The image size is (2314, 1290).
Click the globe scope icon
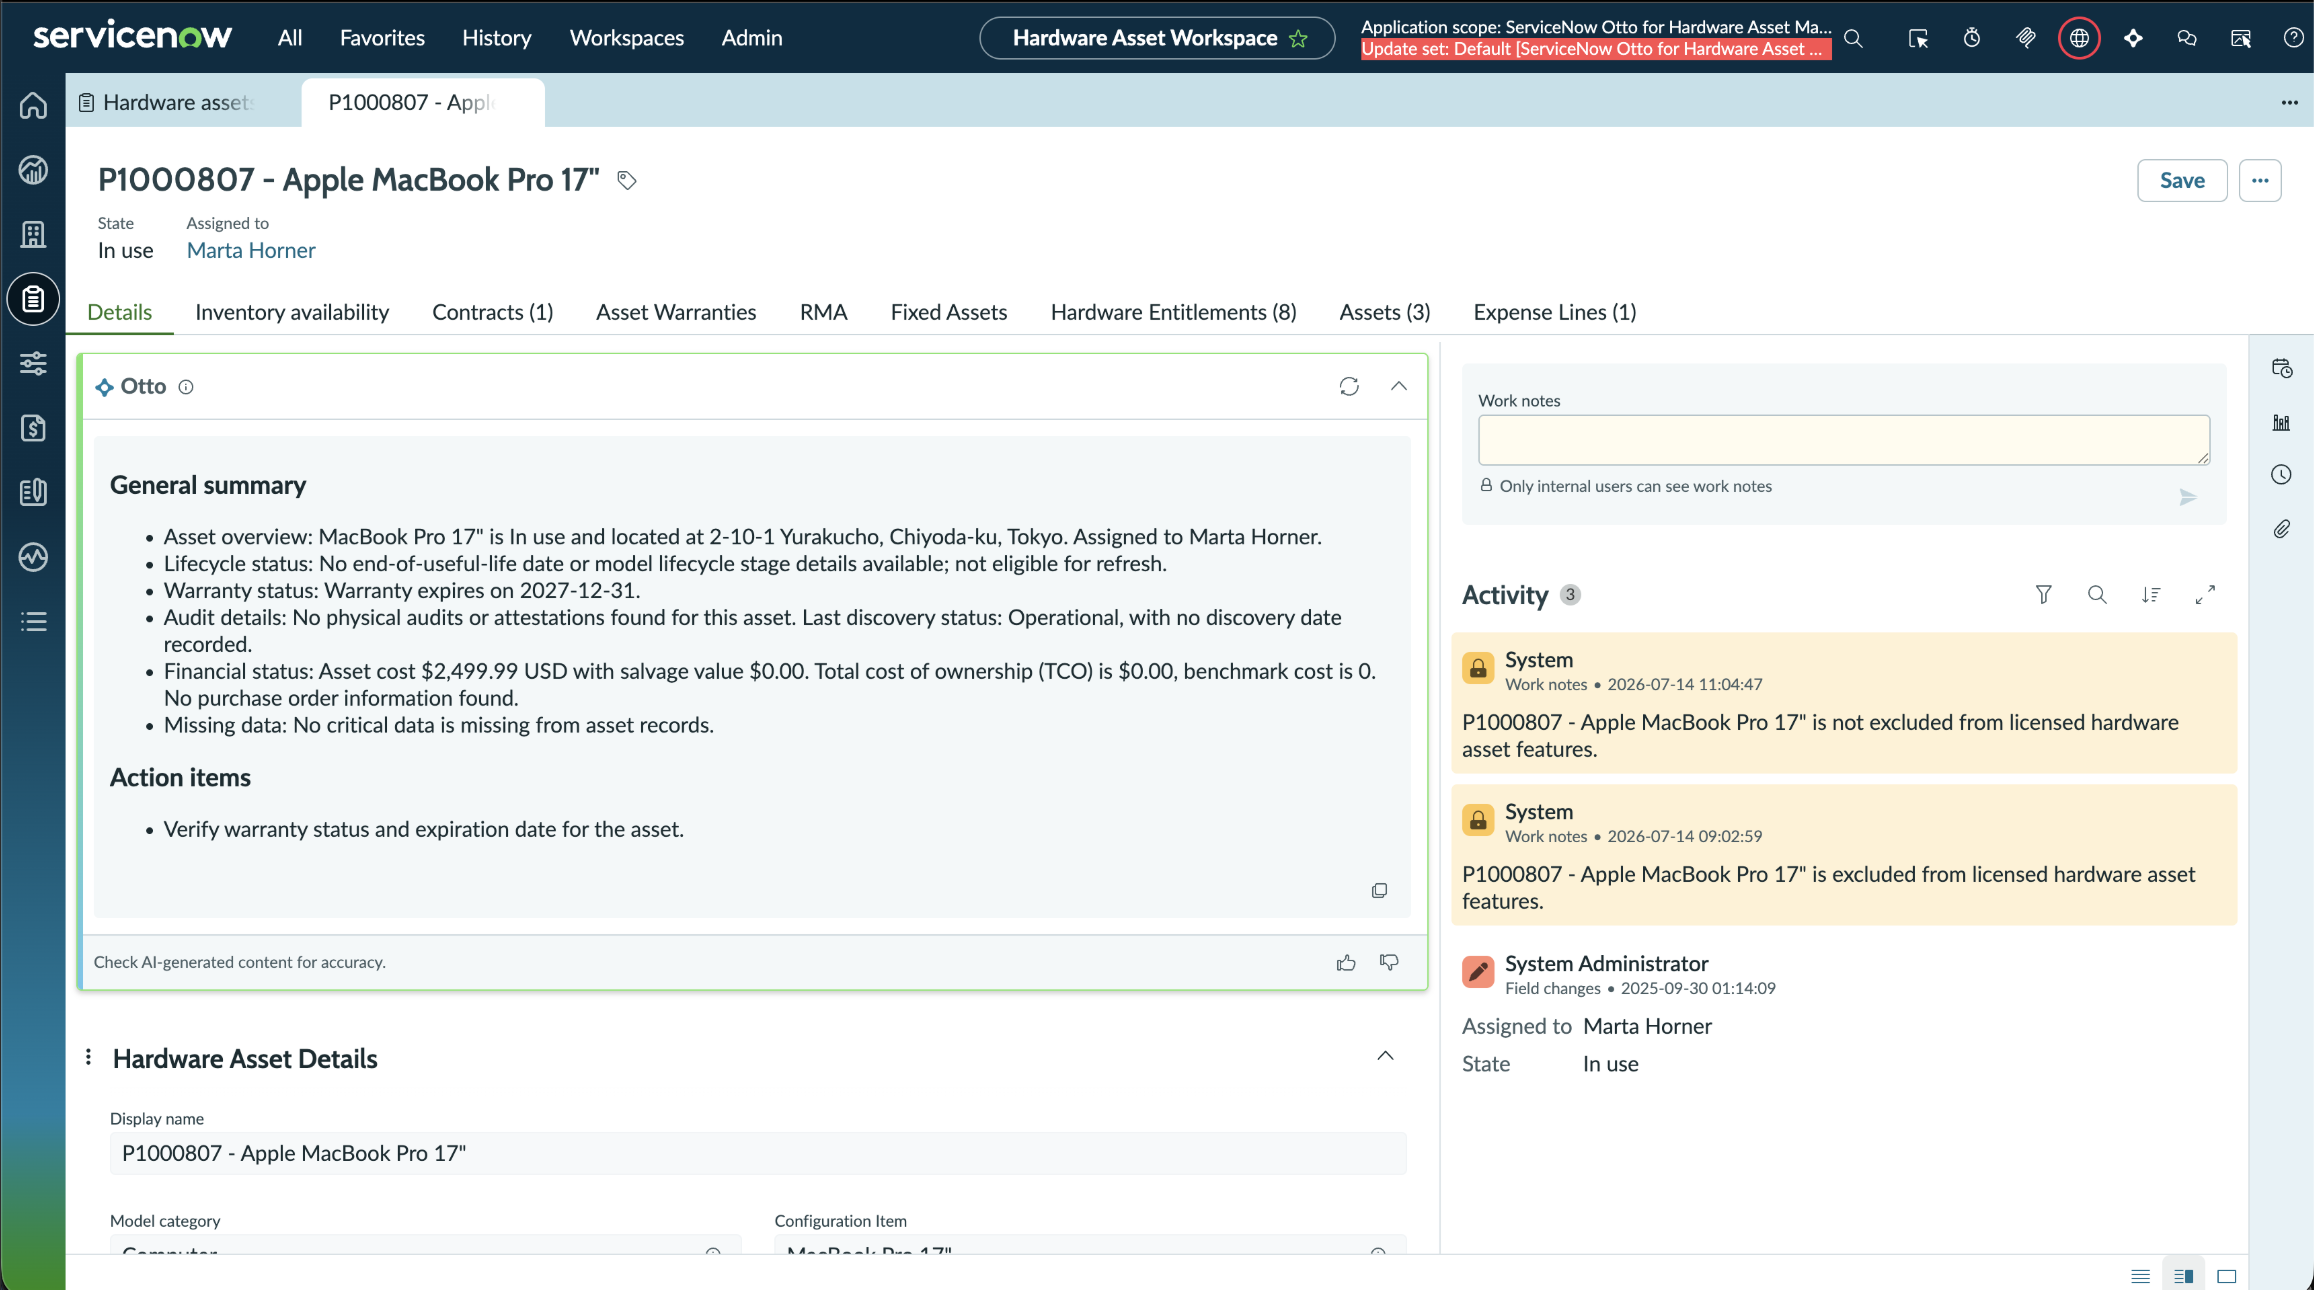(x=2079, y=38)
